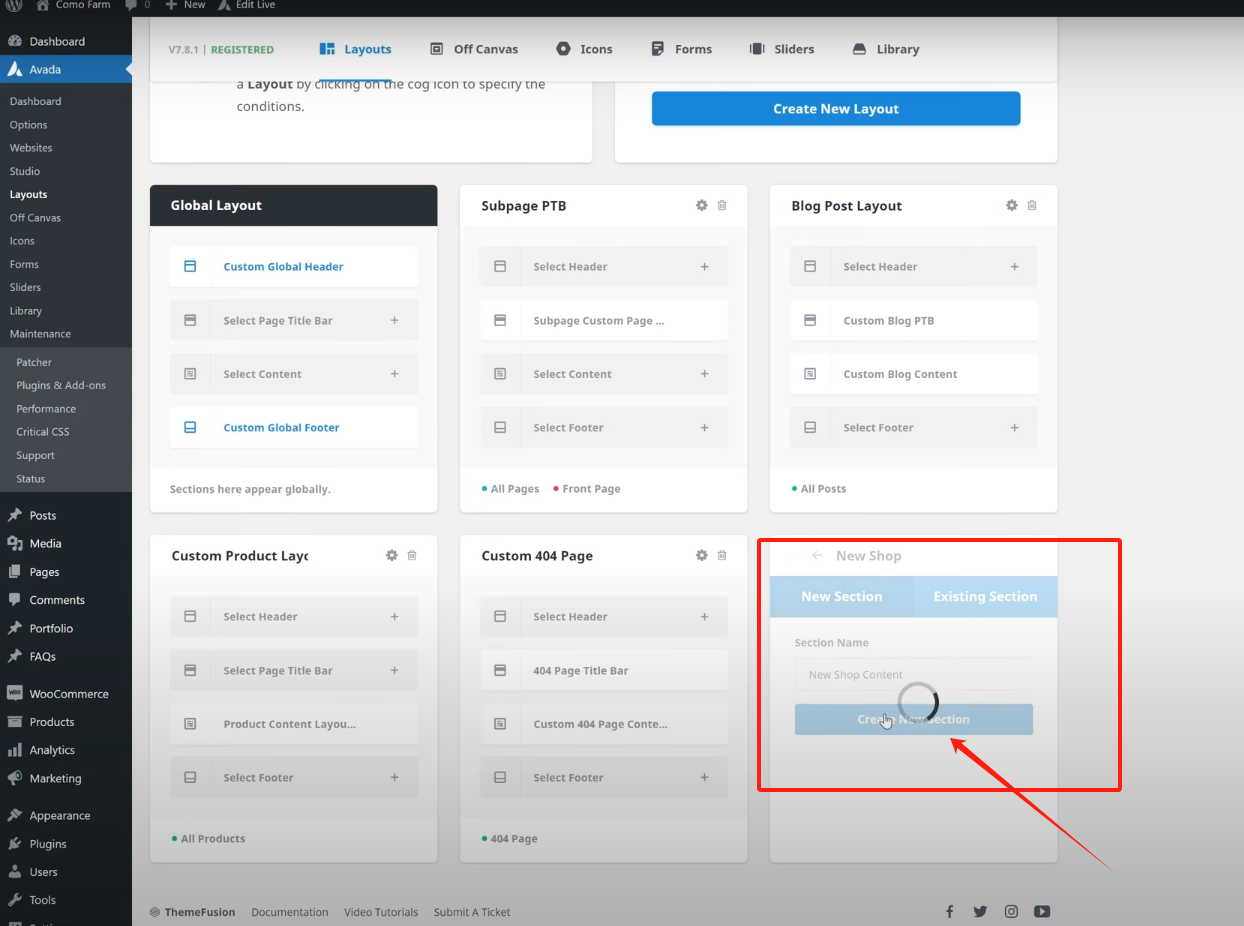Screen dimensions: 1244x926
Task: Add Page Title Bar to Global Layout
Action: 394,321
